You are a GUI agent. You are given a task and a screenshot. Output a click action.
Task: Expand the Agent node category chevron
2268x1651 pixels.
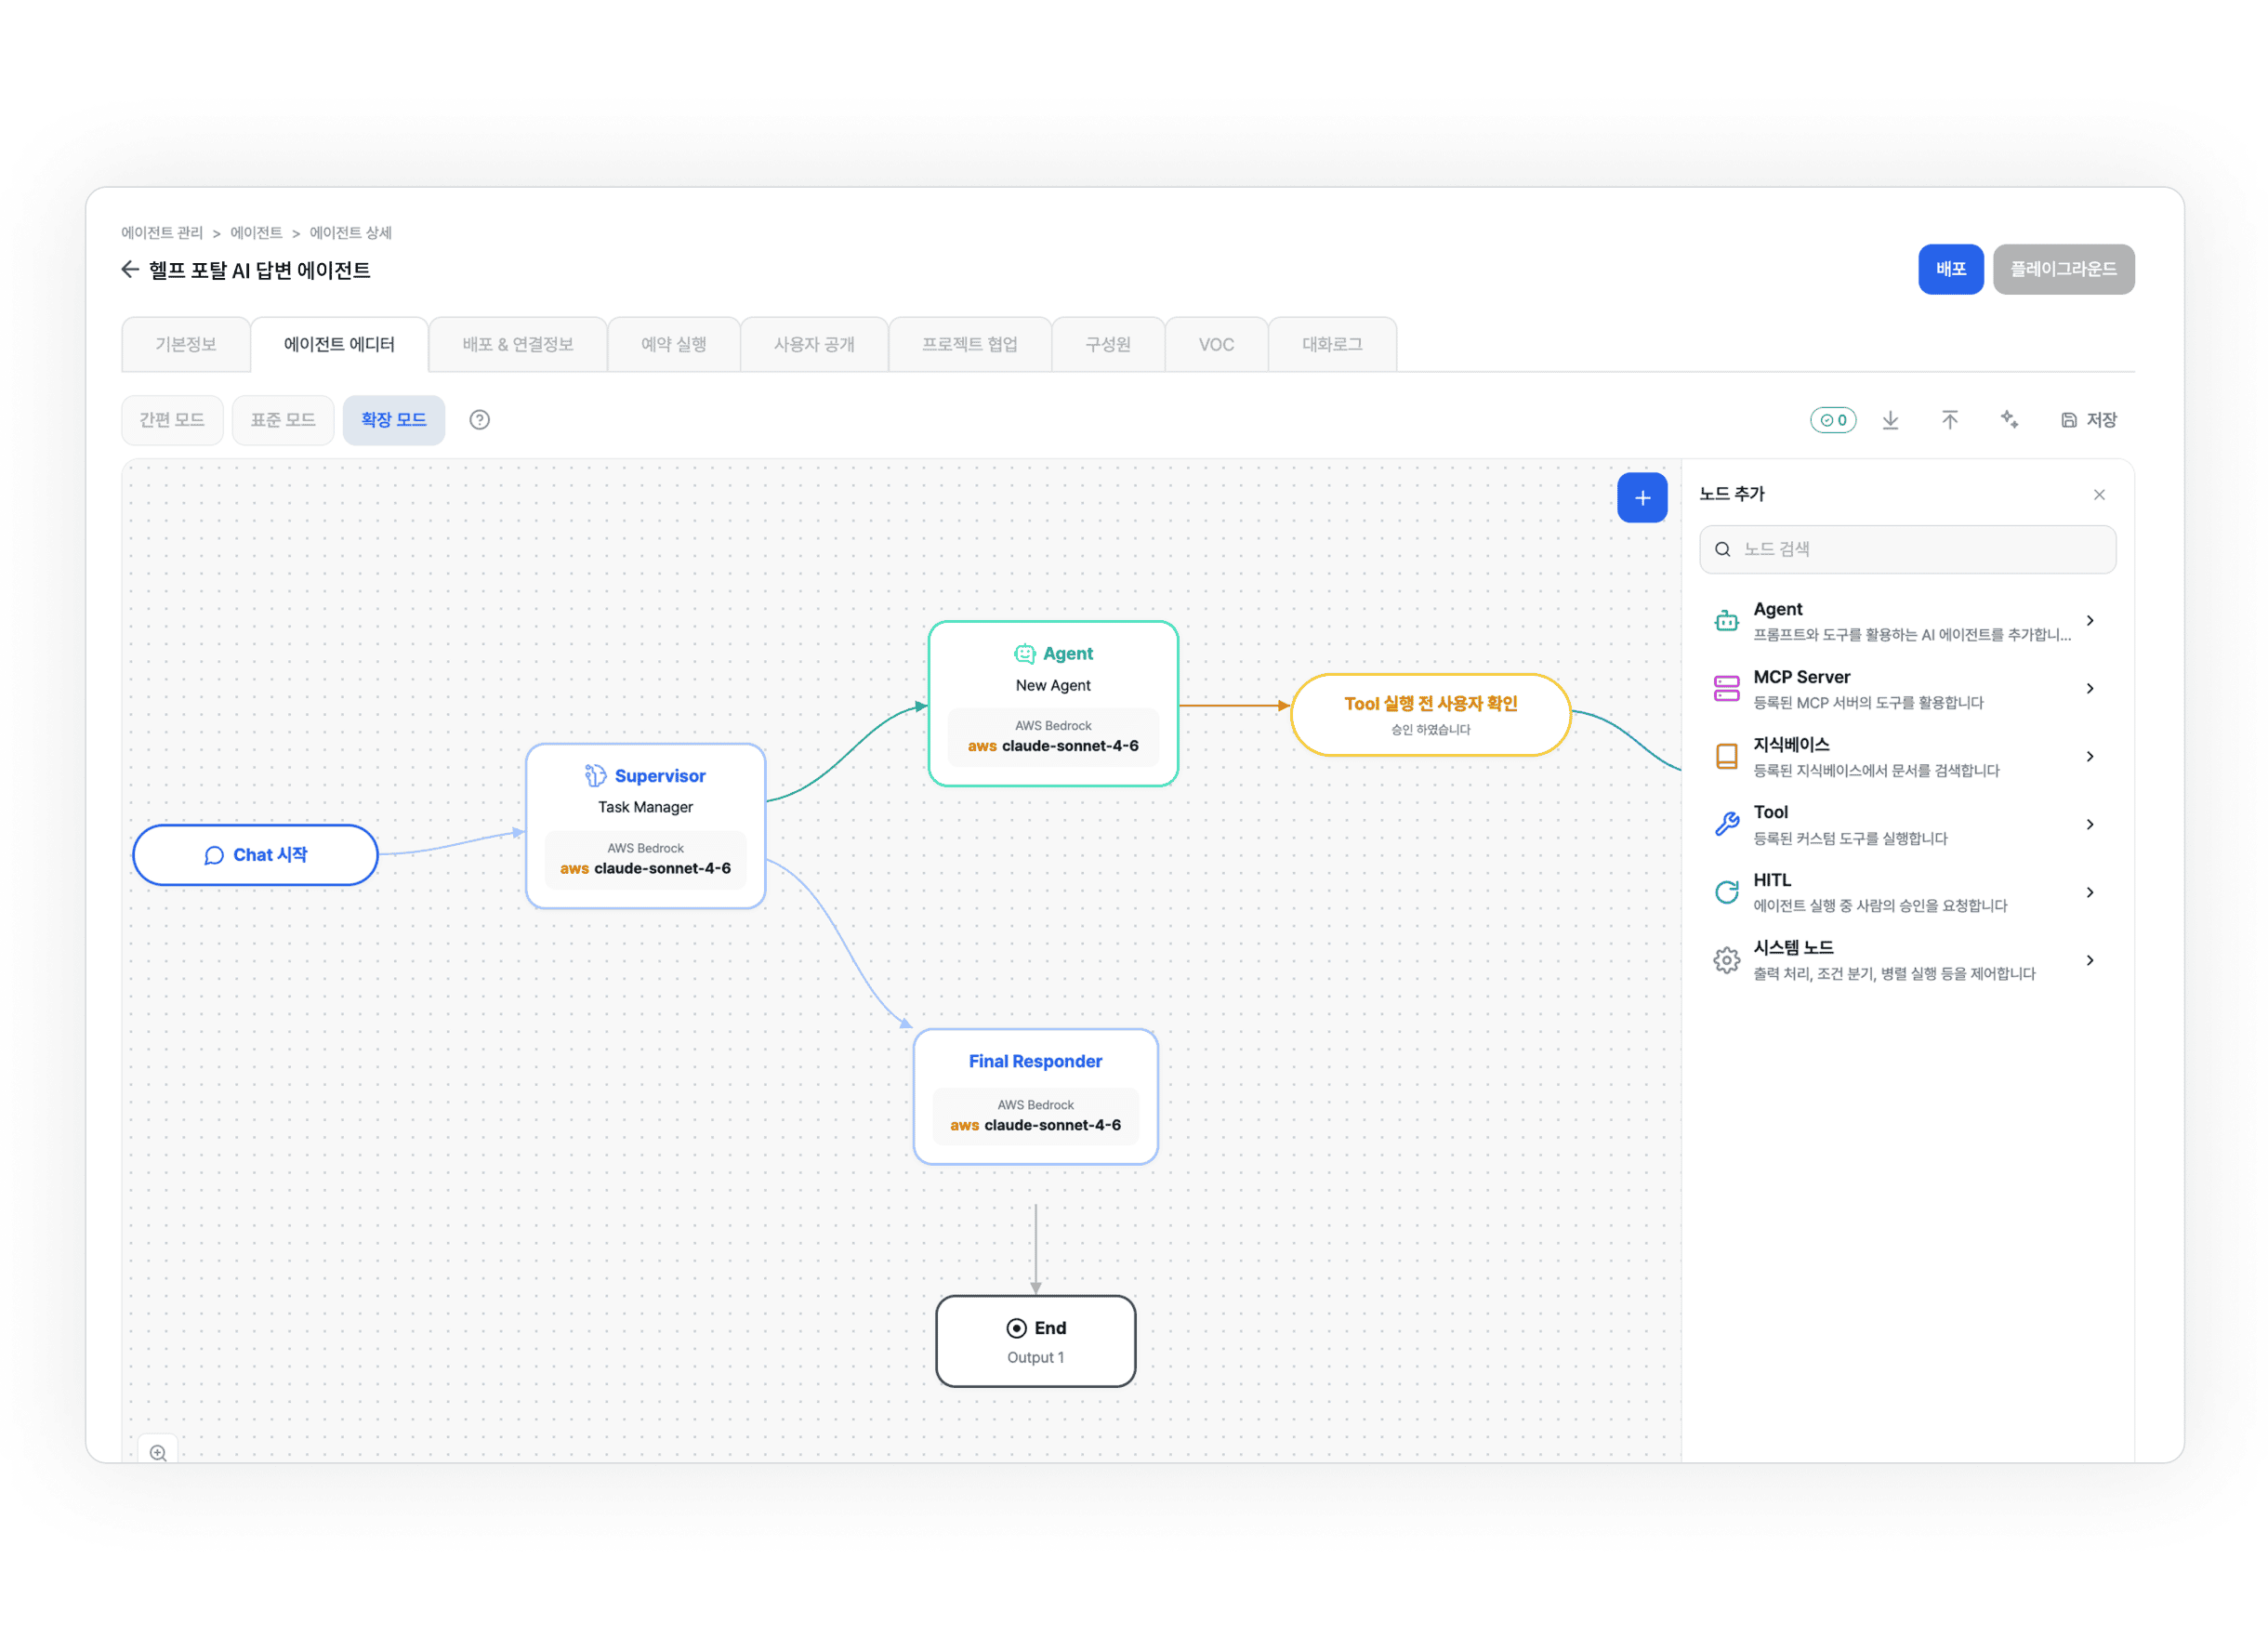pyautogui.click(x=2090, y=621)
